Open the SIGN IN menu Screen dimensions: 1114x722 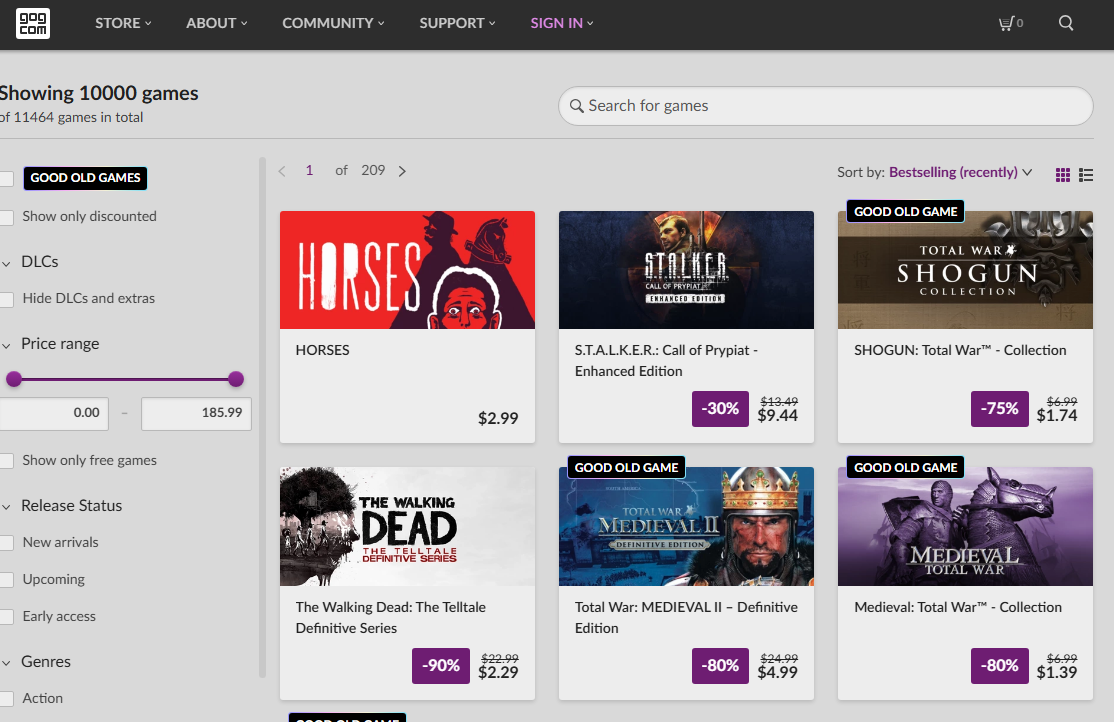pyautogui.click(x=561, y=23)
